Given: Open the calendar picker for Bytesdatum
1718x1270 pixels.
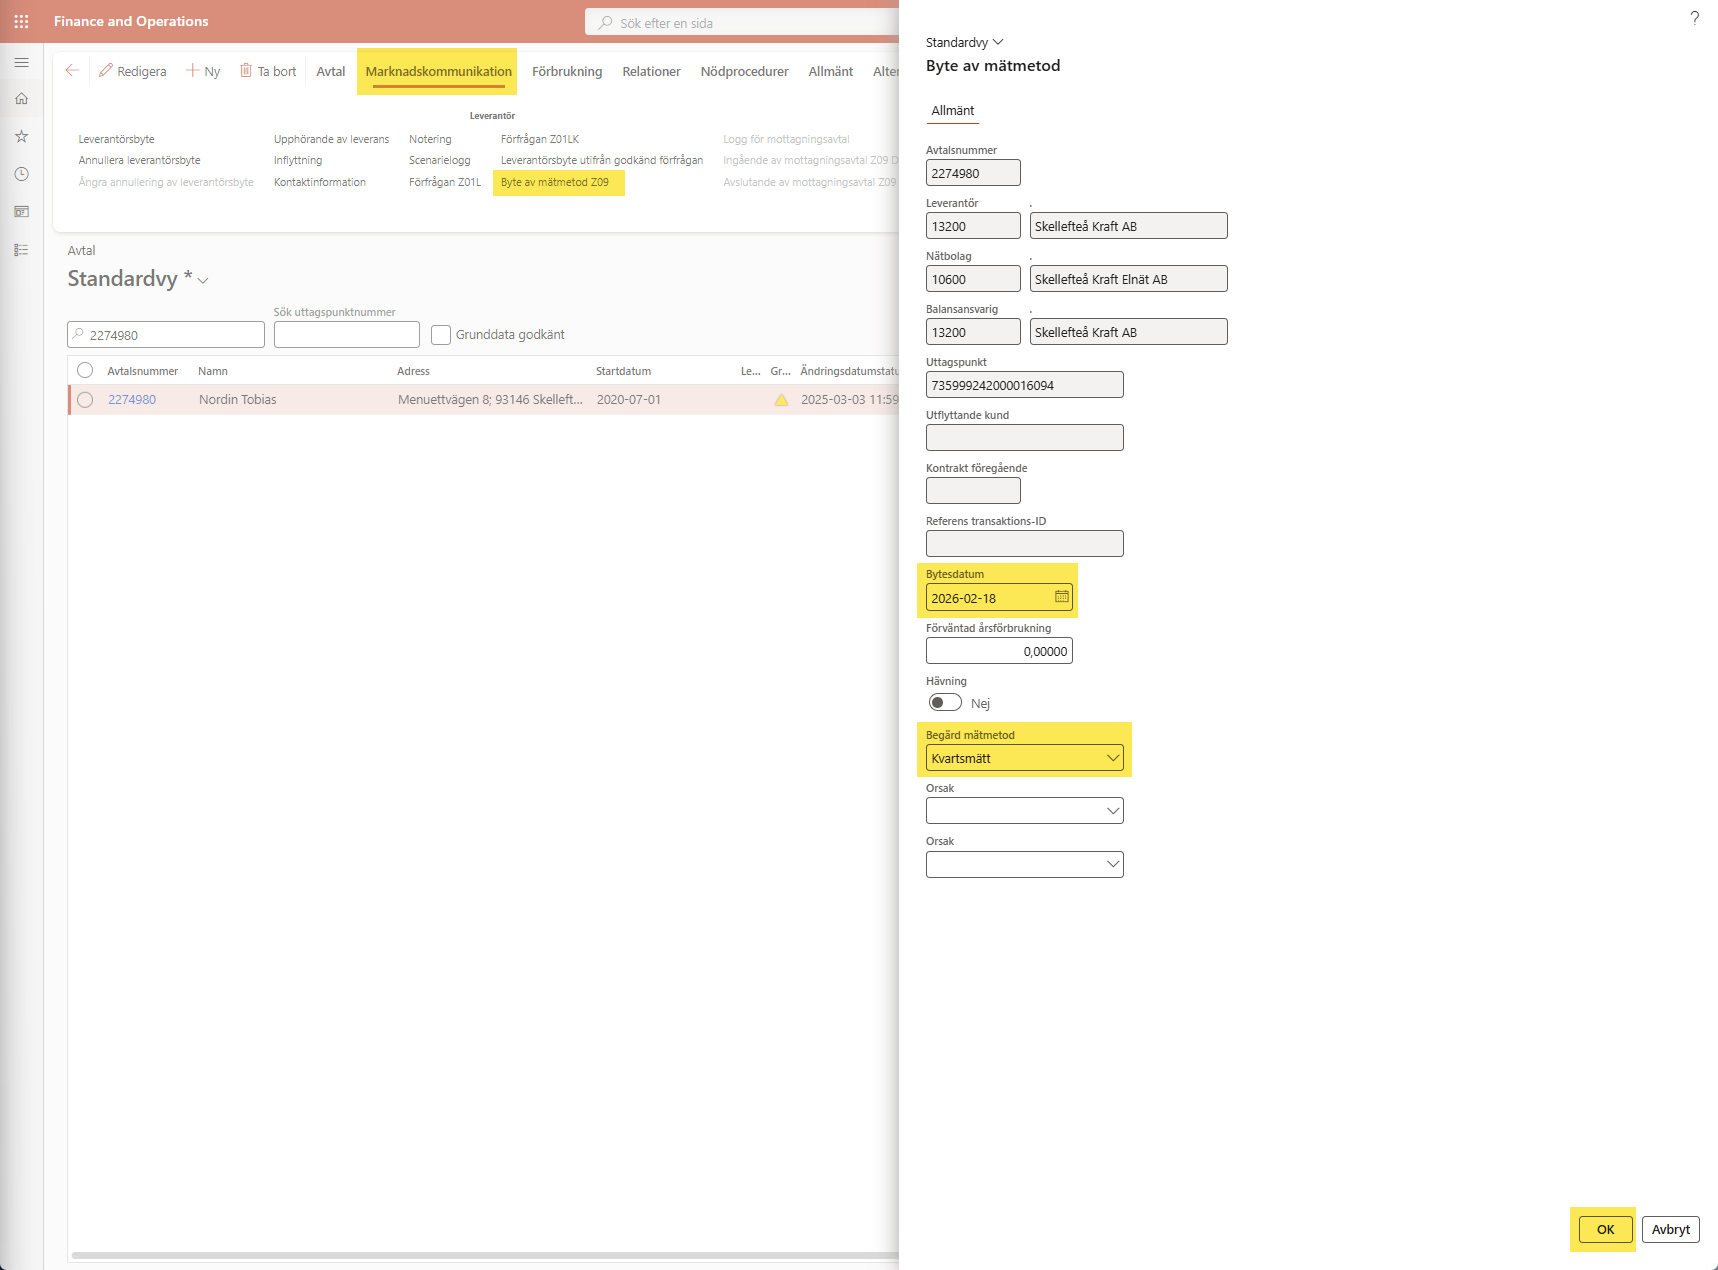Looking at the screenshot, I should tap(1061, 597).
